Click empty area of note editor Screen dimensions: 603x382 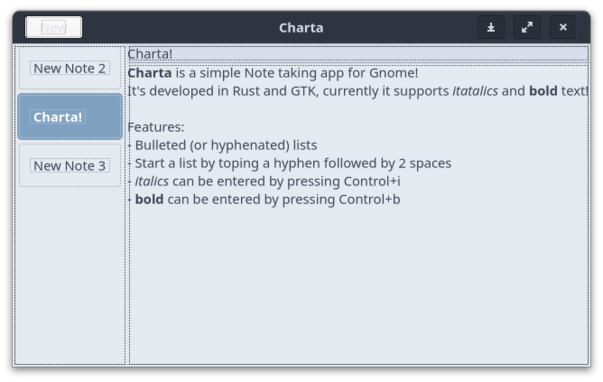(358, 285)
